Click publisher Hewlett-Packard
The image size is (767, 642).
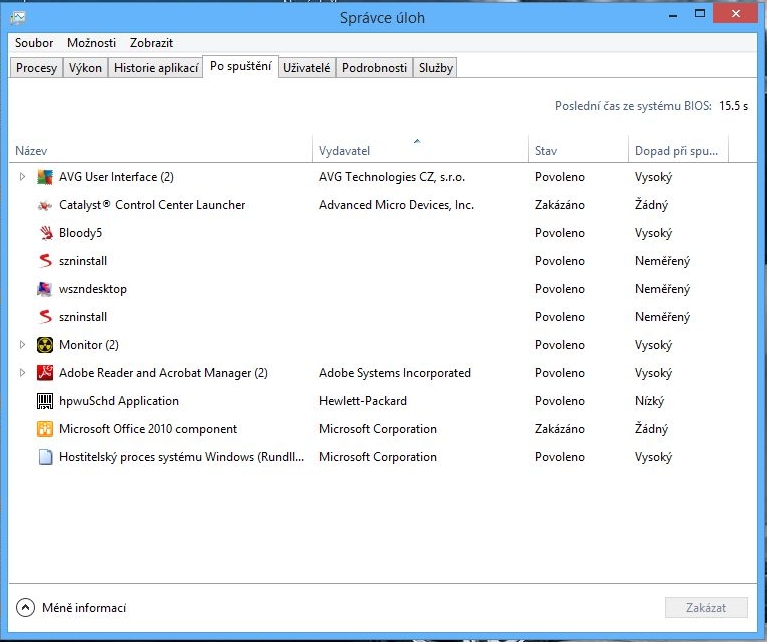363,401
